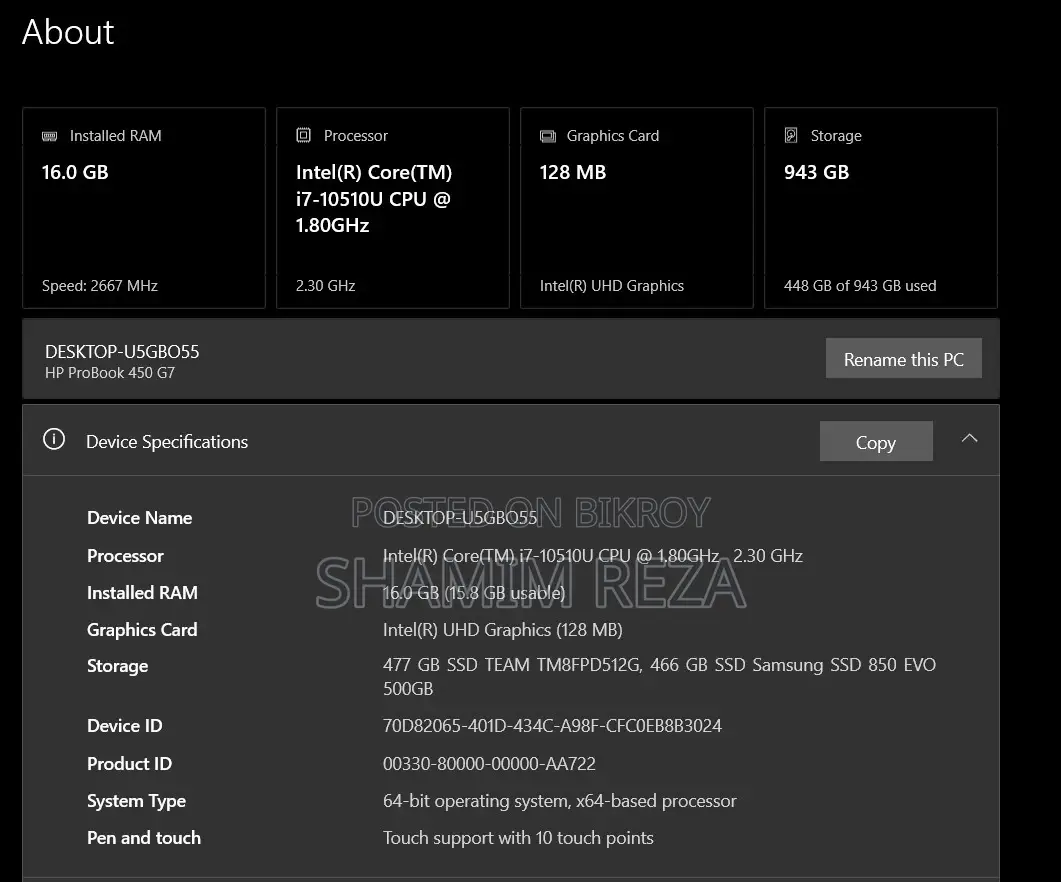Click the Installed RAM label in specifications
The image size is (1061, 882).
tap(142, 593)
